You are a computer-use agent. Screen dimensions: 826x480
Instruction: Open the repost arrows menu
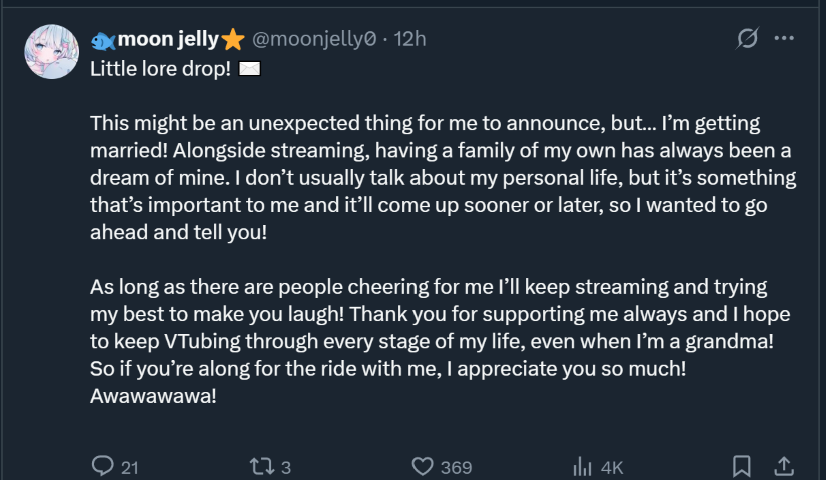(261, 466)
